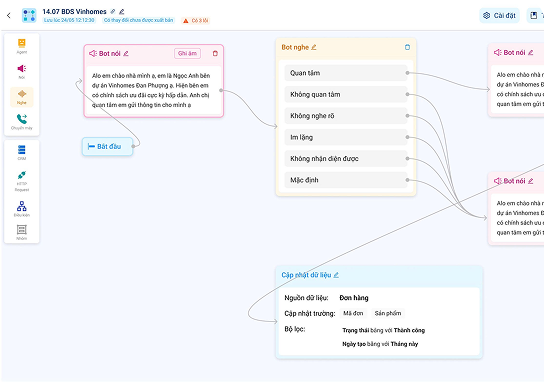The width and height of the screenshot is (544, 385).
Task: Select the Mặc định intent row
Action: pos(346,180)
